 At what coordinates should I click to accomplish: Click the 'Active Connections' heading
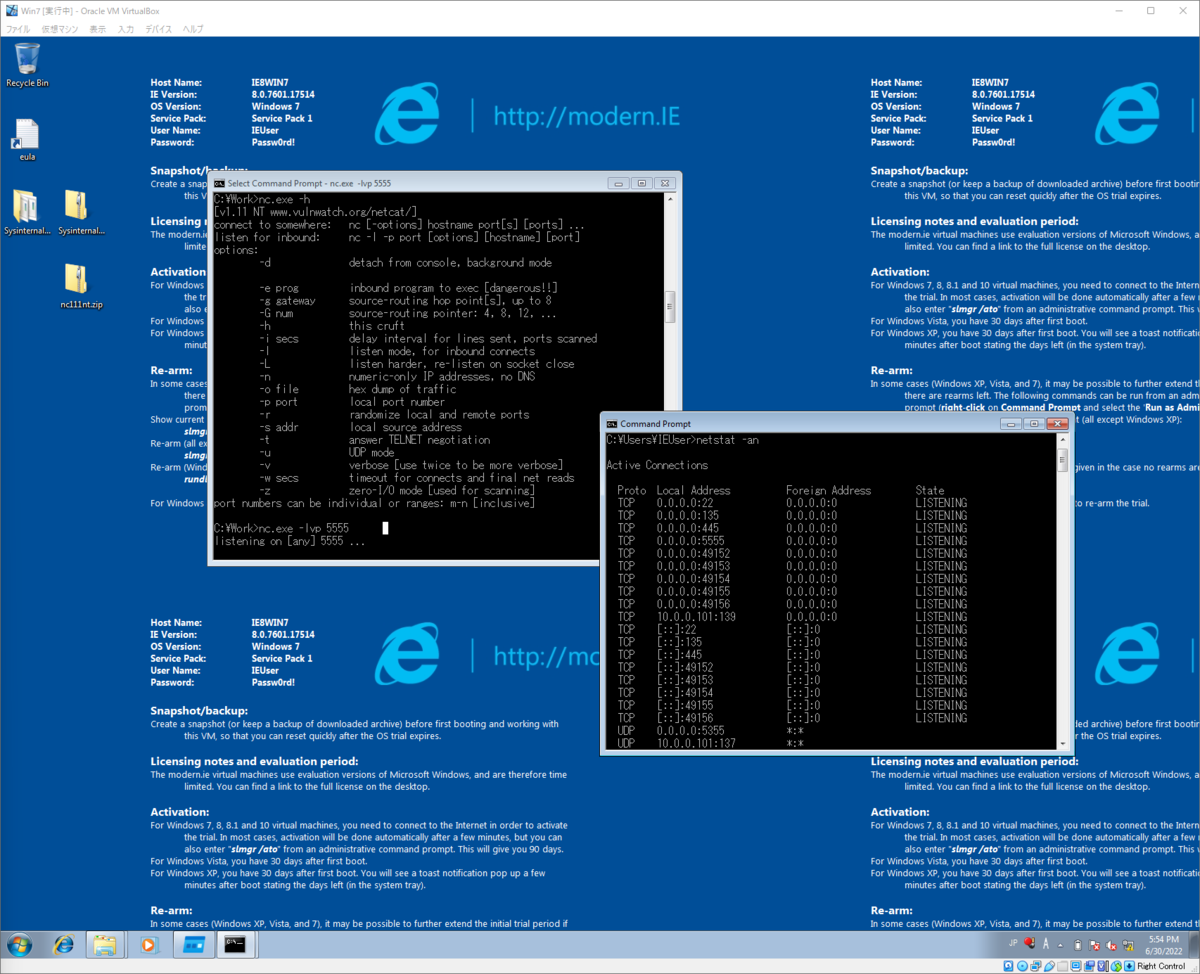click(657, 465)
